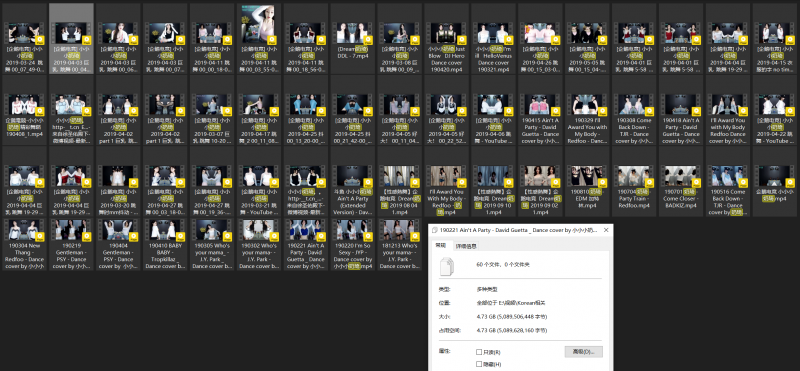Select the 常规 general tab
Image resolution: width=800 pixels, height=371 pixels.
pos(440,245)
